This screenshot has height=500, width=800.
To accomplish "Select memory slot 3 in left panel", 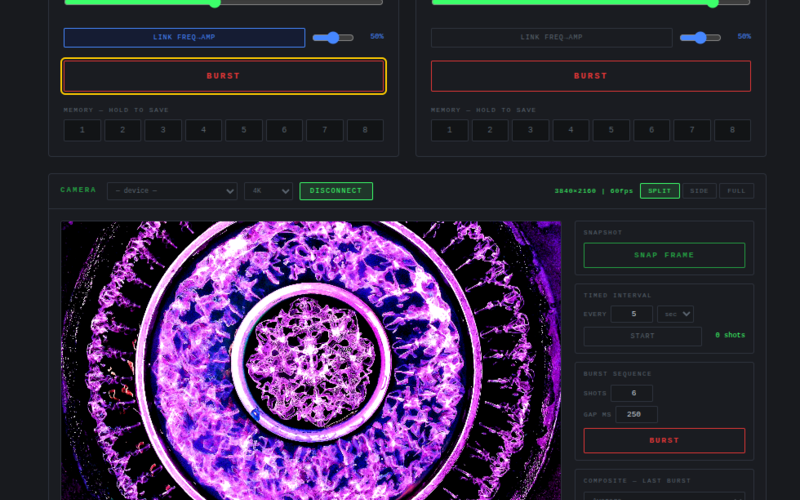I will 163,130.
